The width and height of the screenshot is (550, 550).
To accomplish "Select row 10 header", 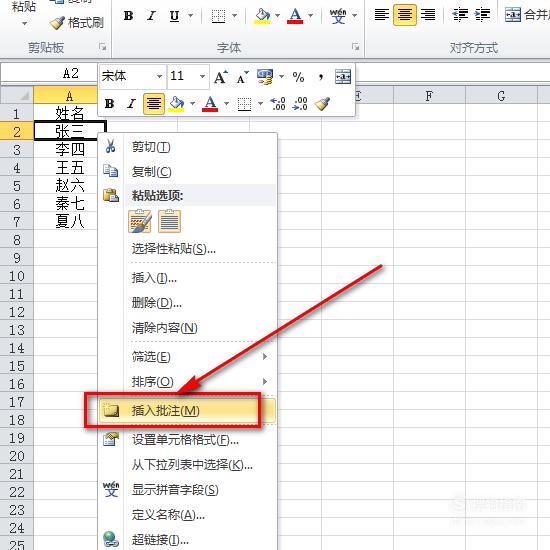I will 17,276.
